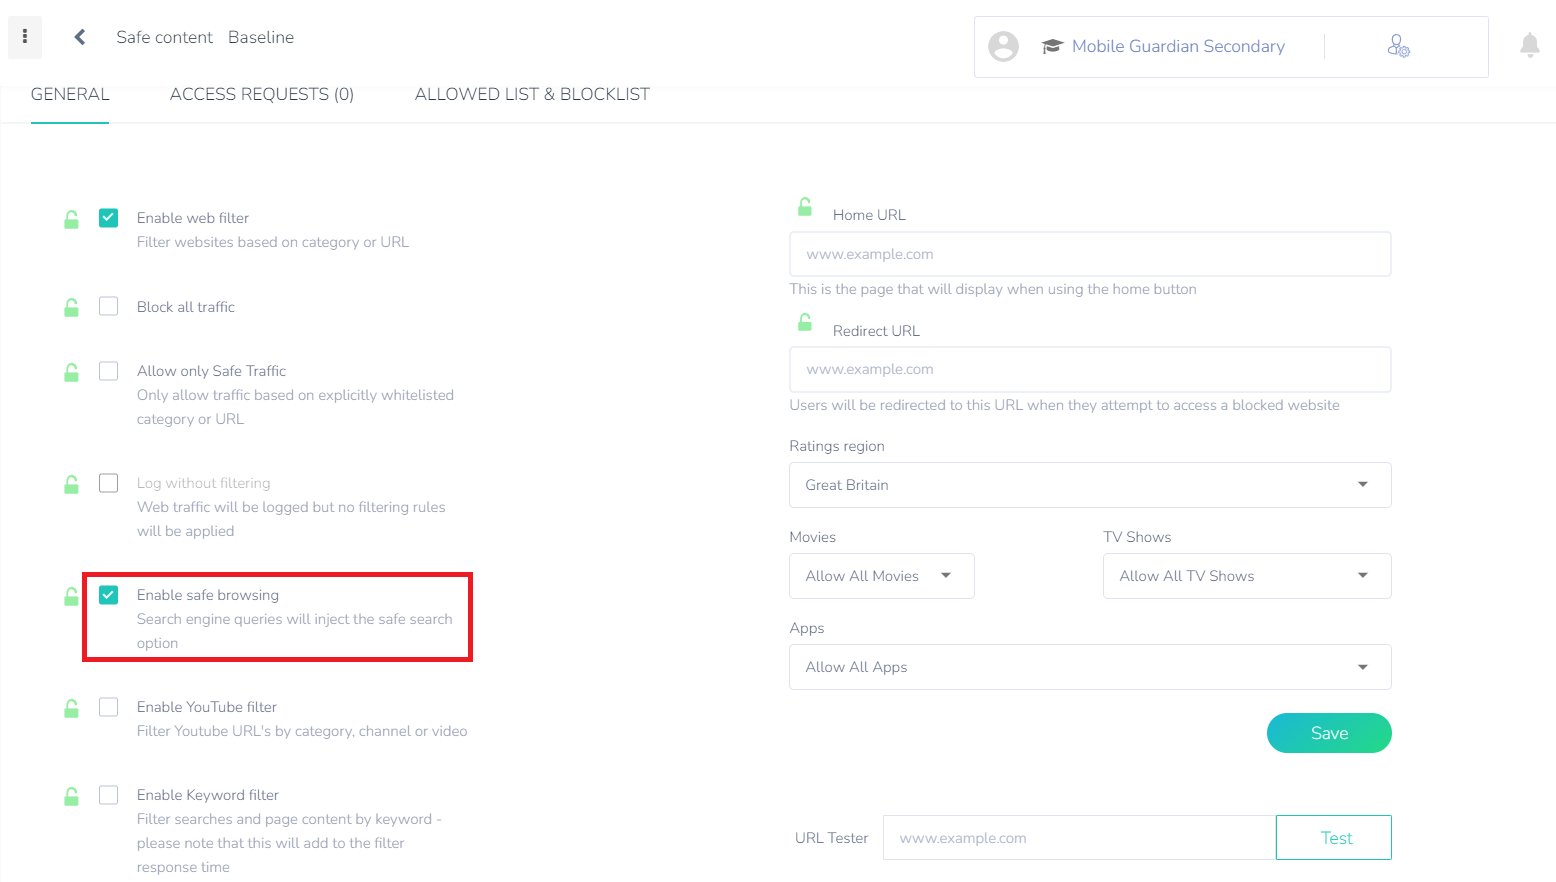
Task: Switch to the GENERAL tab
Action: (x=70, y=95)
